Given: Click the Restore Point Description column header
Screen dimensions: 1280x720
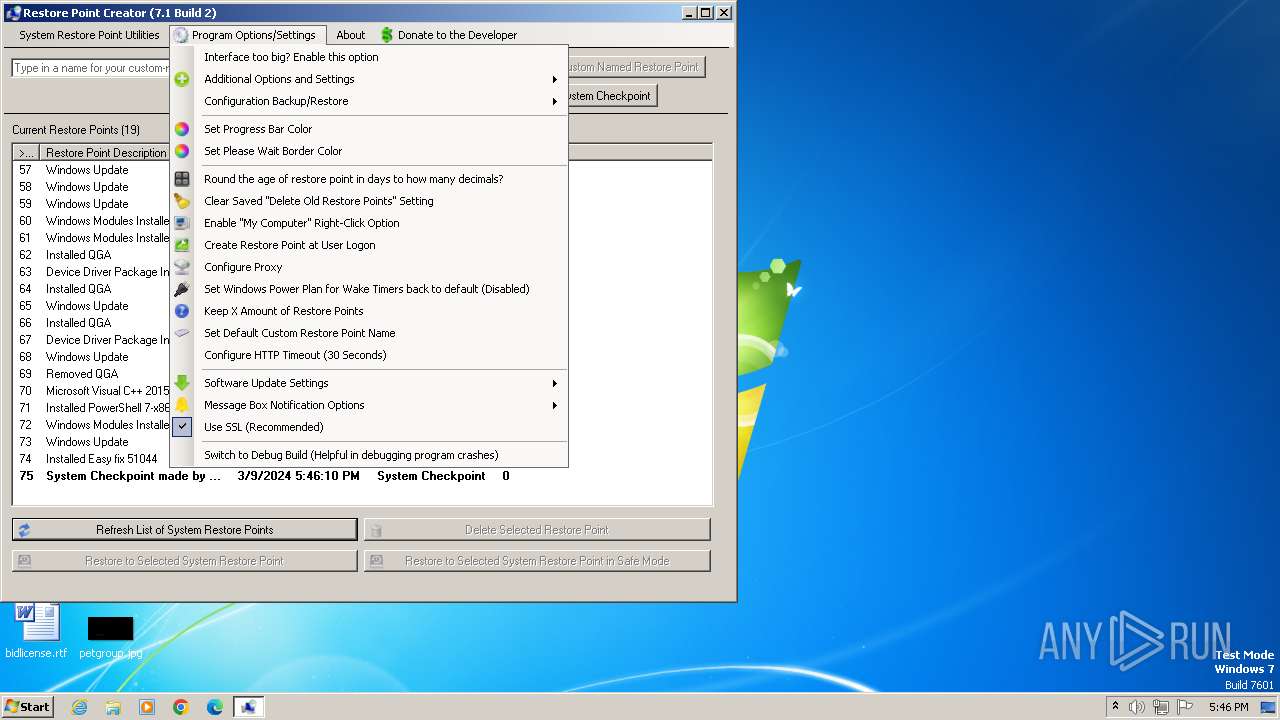Looking at the screenshot, I should pos(106,153).
